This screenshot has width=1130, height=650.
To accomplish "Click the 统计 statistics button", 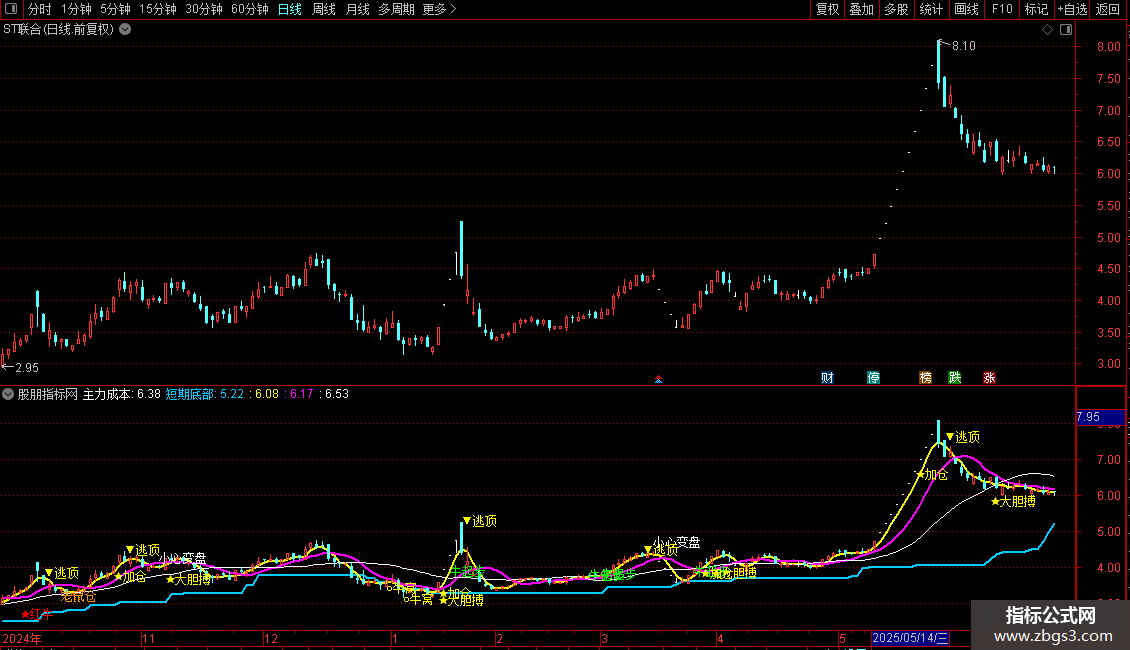I will click(931, 9).
